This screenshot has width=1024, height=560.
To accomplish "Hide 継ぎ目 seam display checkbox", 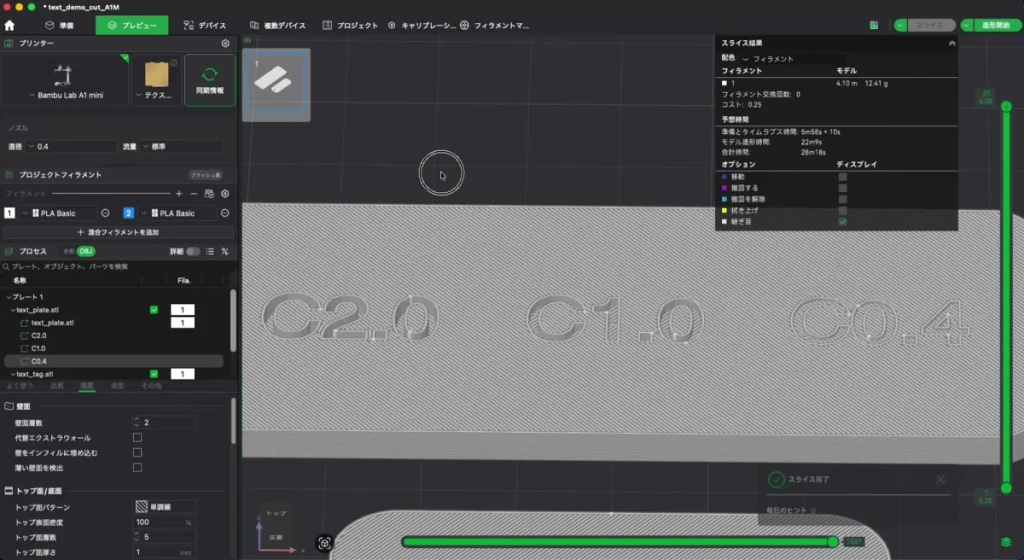I will pos(842,222).
